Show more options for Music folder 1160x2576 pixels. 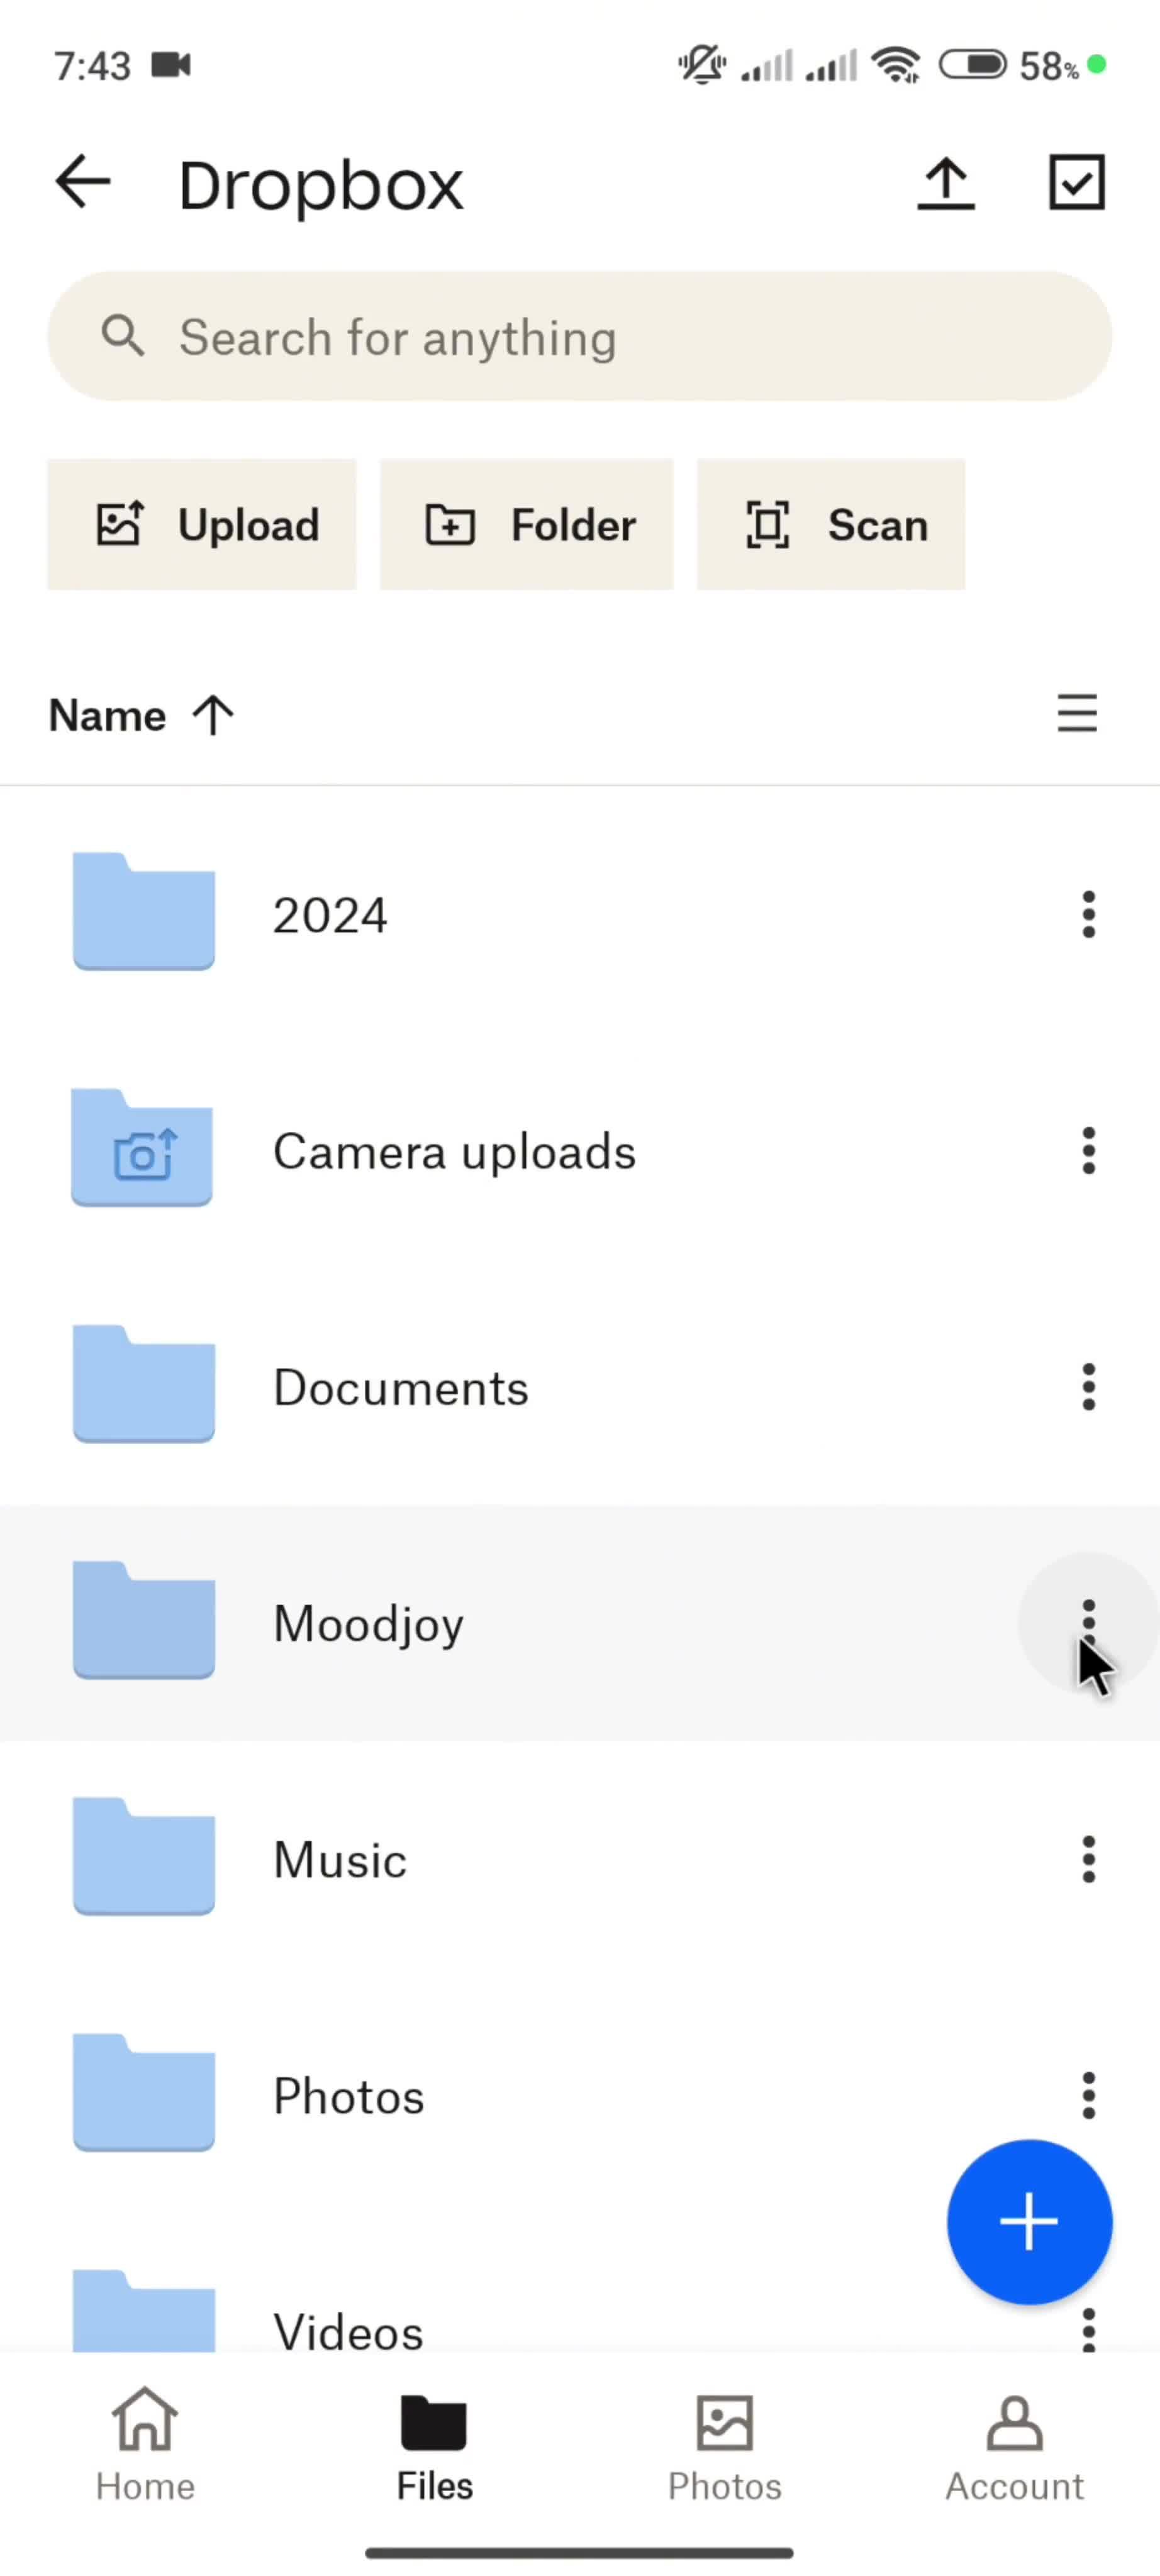[x=1089, y=1859]
